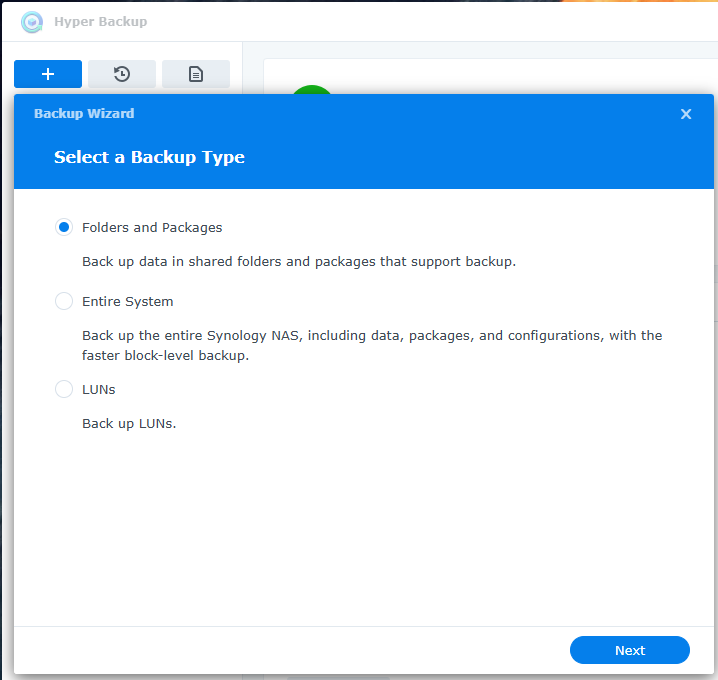Viewport: 718px width, 680px height.
Task: Select the LUNs radio button
Action: coord(64,389)
